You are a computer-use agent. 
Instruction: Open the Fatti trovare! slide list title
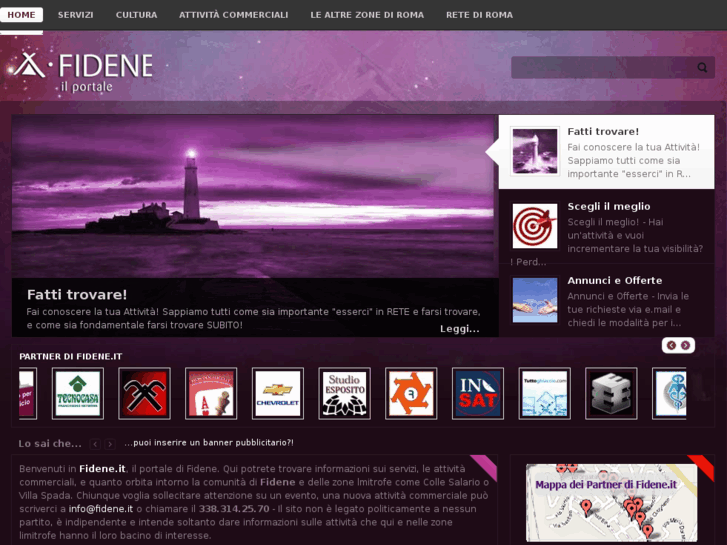[603, 132]
